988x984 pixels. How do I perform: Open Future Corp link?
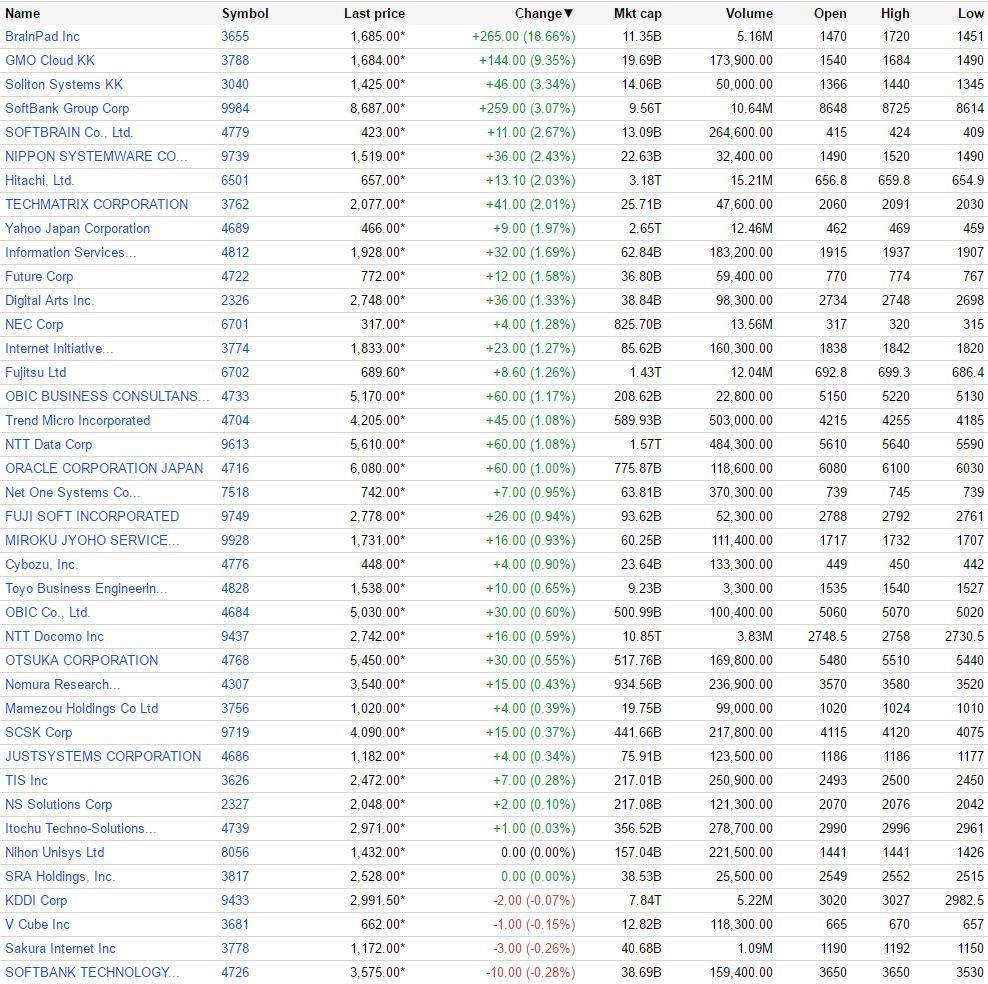(39, 276)
